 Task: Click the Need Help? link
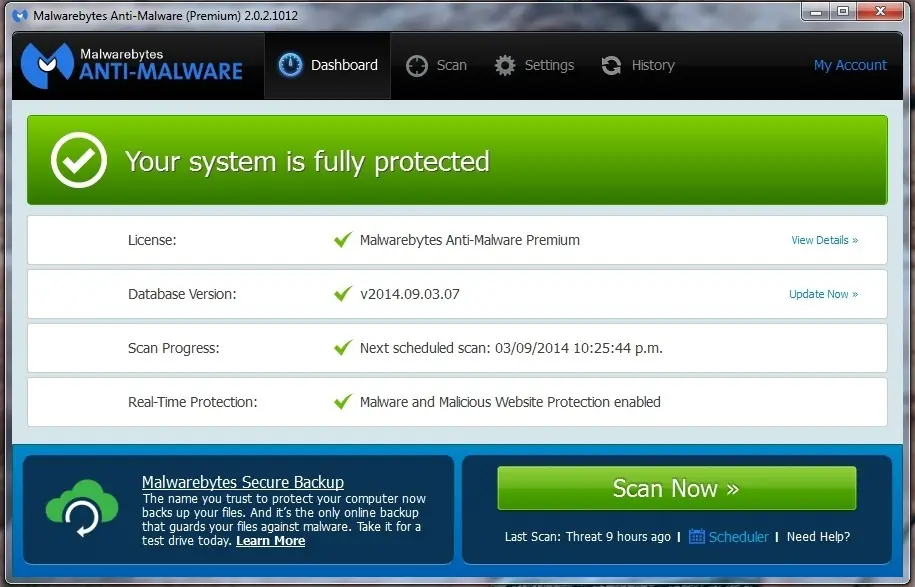(x=818, y=537)
